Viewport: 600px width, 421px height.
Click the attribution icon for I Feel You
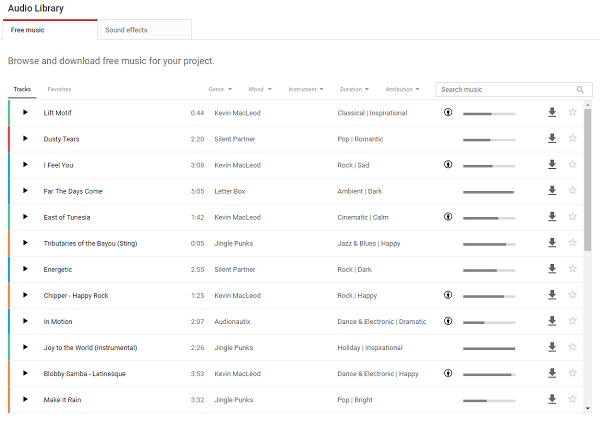pyautogui.click(x=448, y=165)
